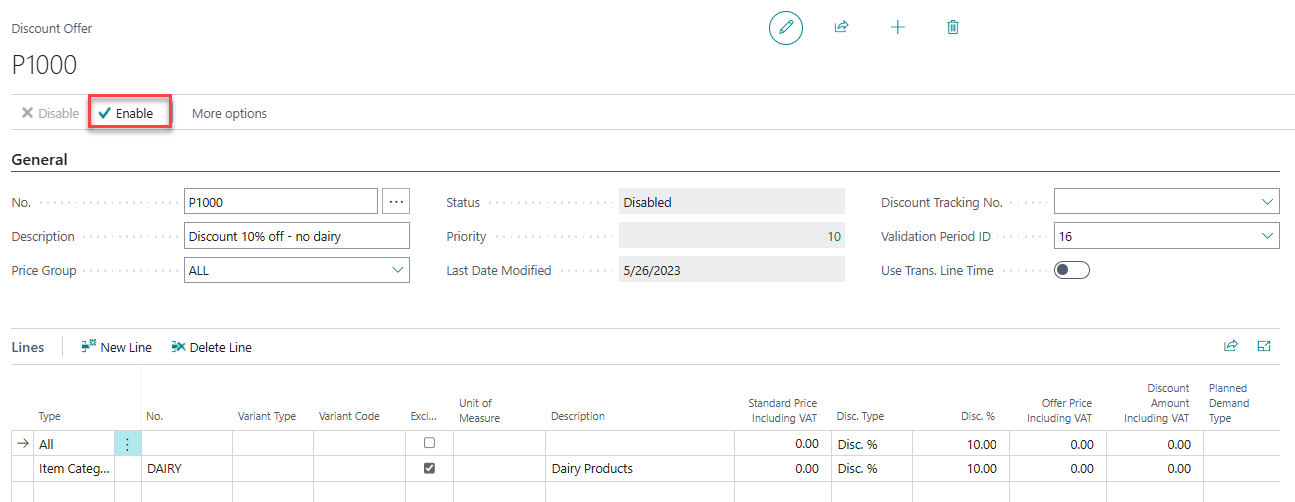Open the Price Group dropdown
Image resolution: width=1295 pixels, height=502 pixels.
[398, 270]
